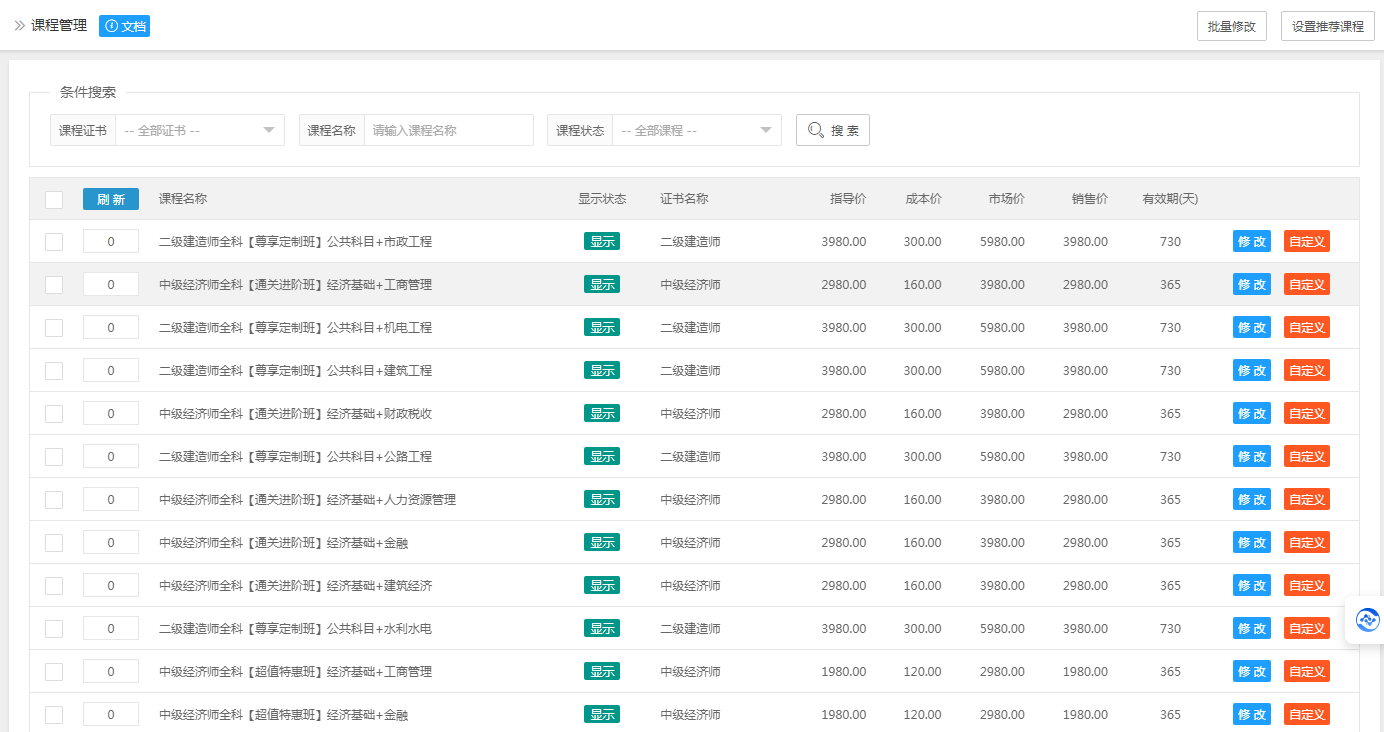Click 自定义 for 超值特惠班 经济基础+工商管理 row
Viewport: 1384px width, 732px height.
pos(1307,671)
